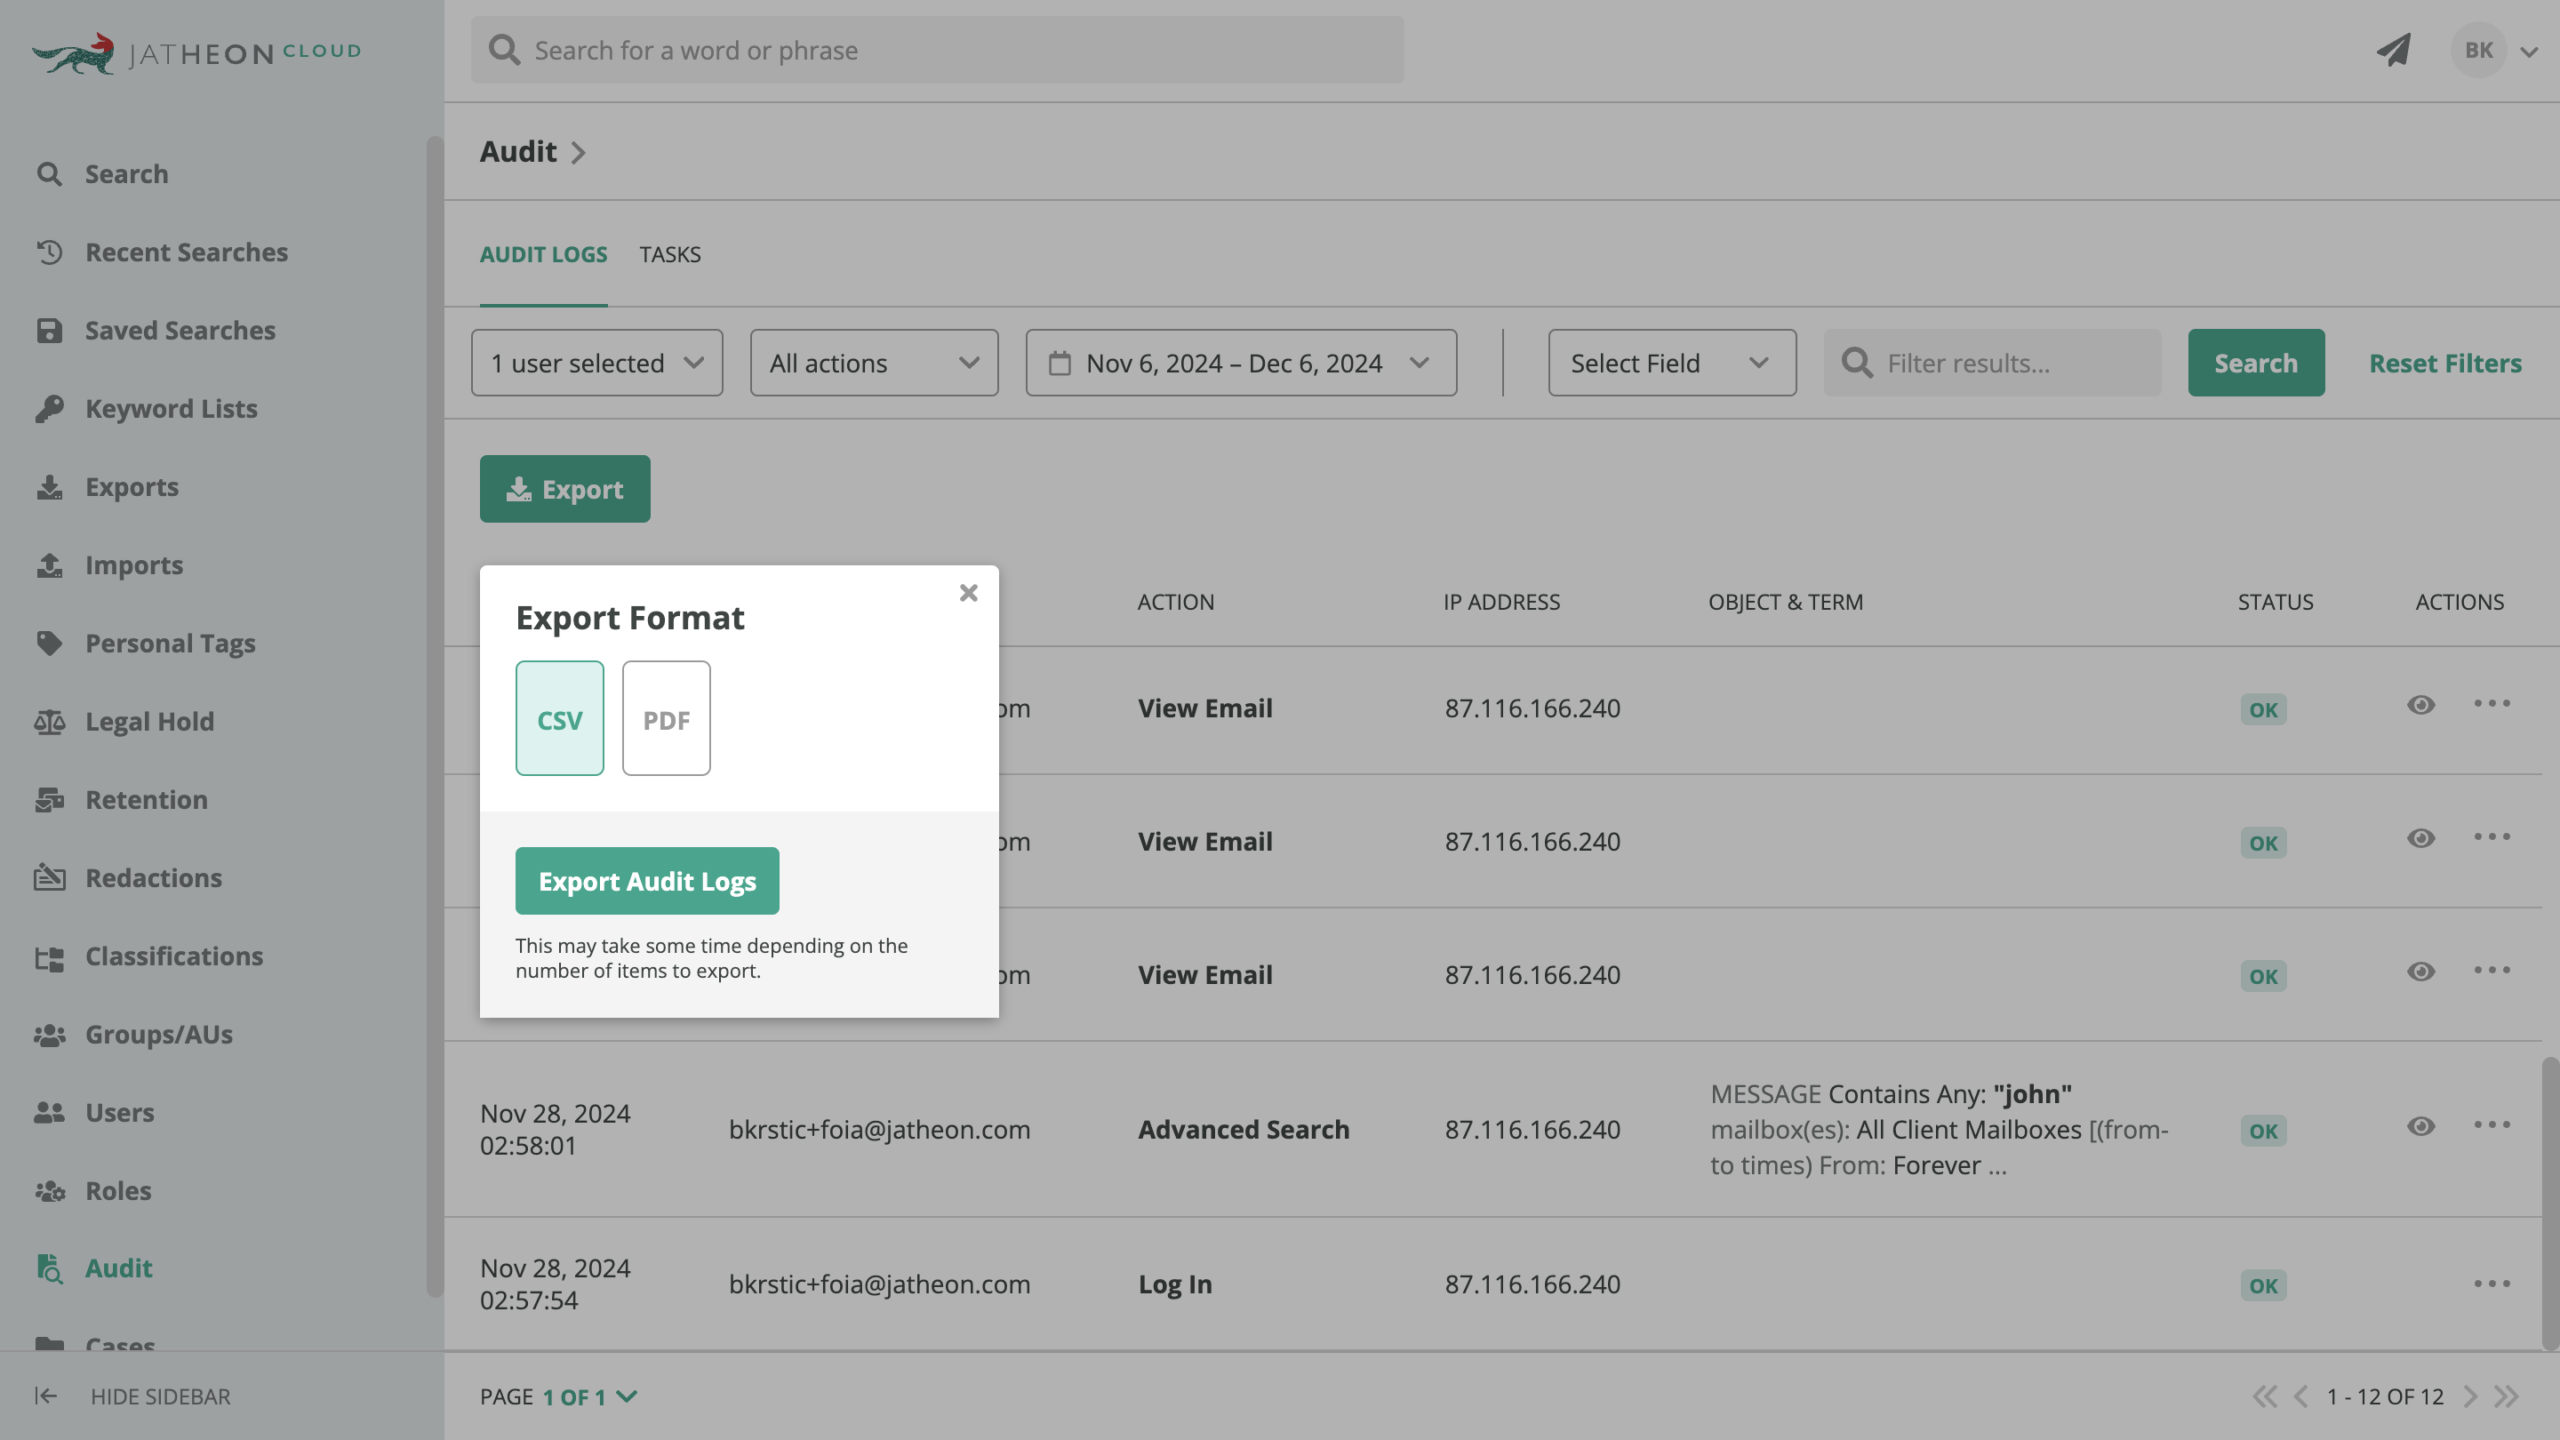Viewport: 2560px width, 1440px height.
Task: Click the IP ADDRESS column header
Action: pos(1501,602)
